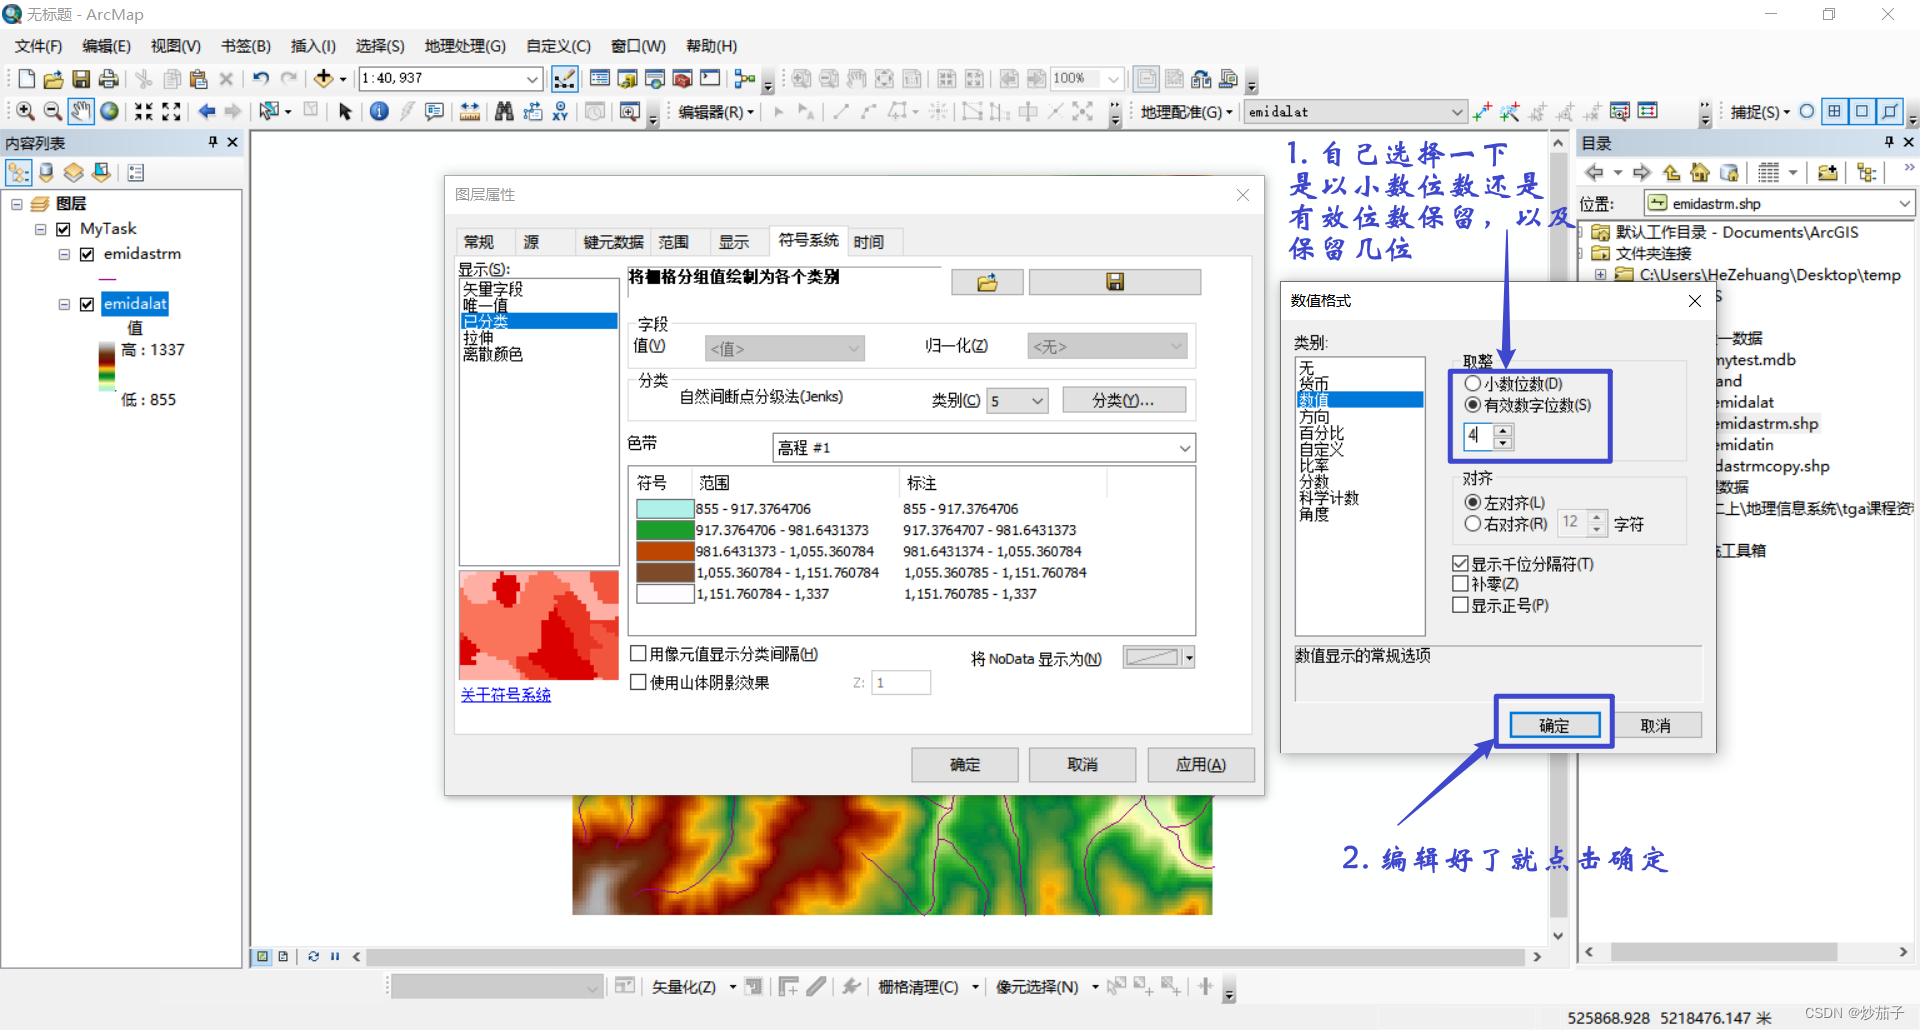
Task: Switch contents list to List By Drawing Order
Action: 19,173
